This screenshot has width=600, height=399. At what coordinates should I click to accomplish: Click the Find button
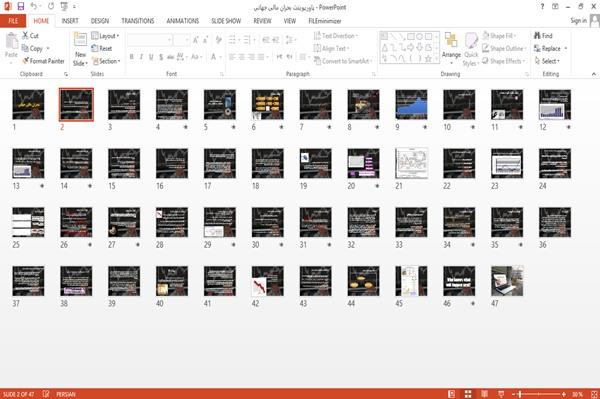(543, 36)
